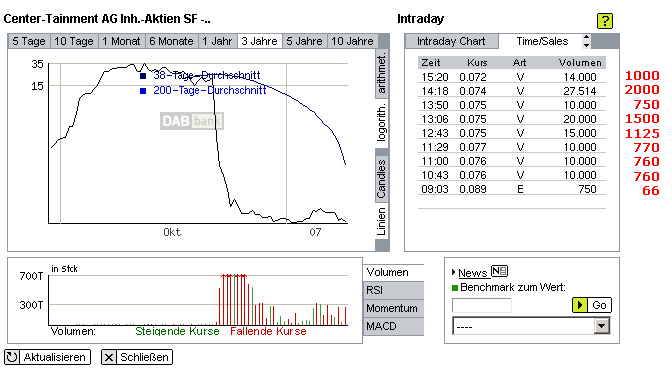The width and height of the screenshot is (672, 373).
Task: Select the 10:43 trade row time
Action: pos(435,175)
